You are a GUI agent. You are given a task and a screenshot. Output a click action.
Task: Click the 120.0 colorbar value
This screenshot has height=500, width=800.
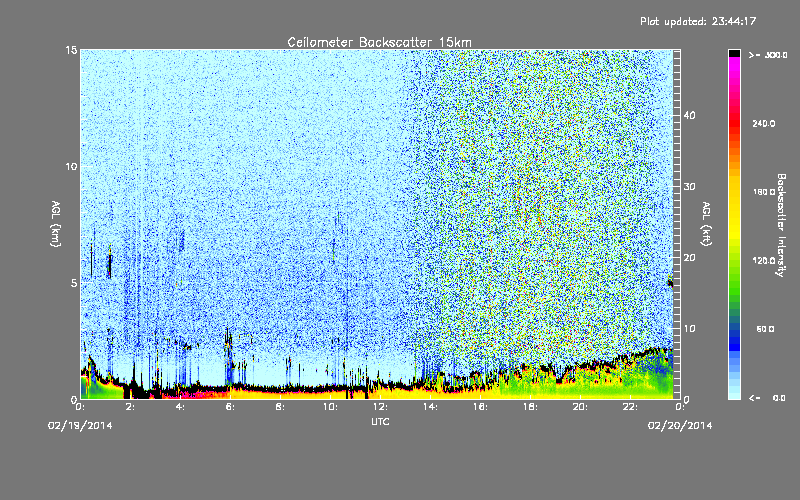coord(764,261)
